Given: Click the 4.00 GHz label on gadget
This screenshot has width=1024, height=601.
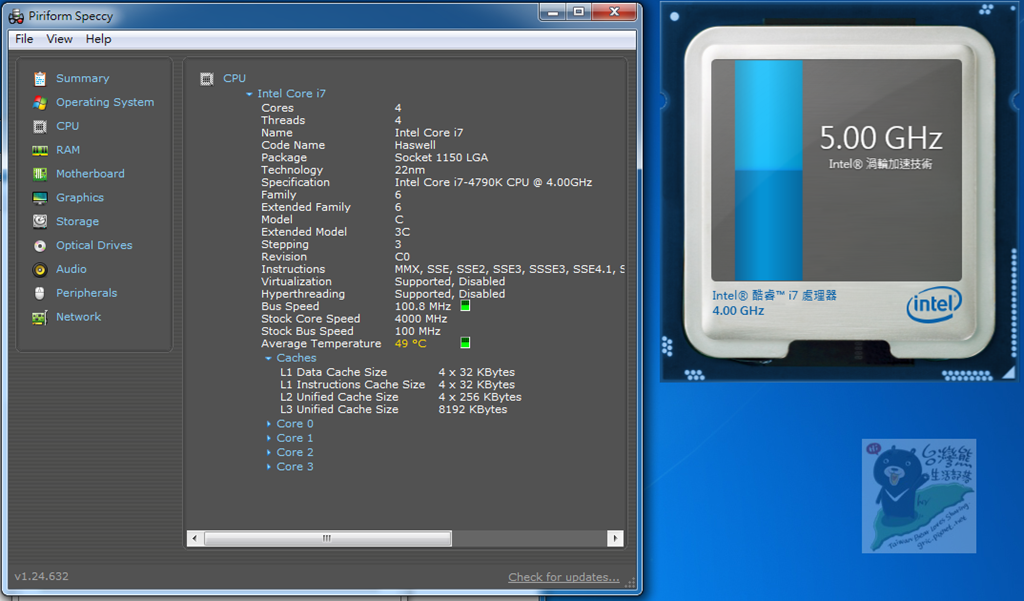Looking at the screenshot, I should tap(738, 311).
